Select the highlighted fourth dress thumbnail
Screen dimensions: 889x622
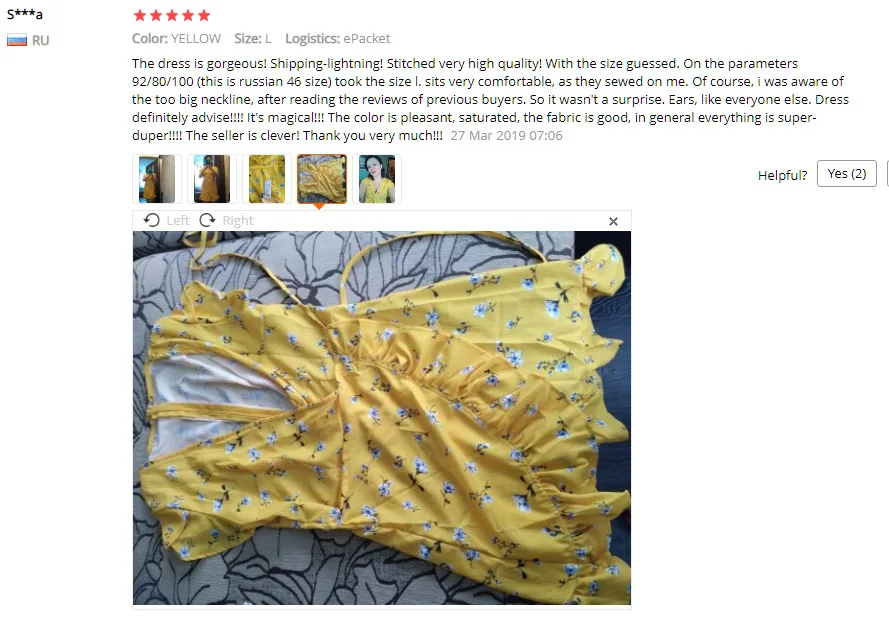click(x=321, y=179)
